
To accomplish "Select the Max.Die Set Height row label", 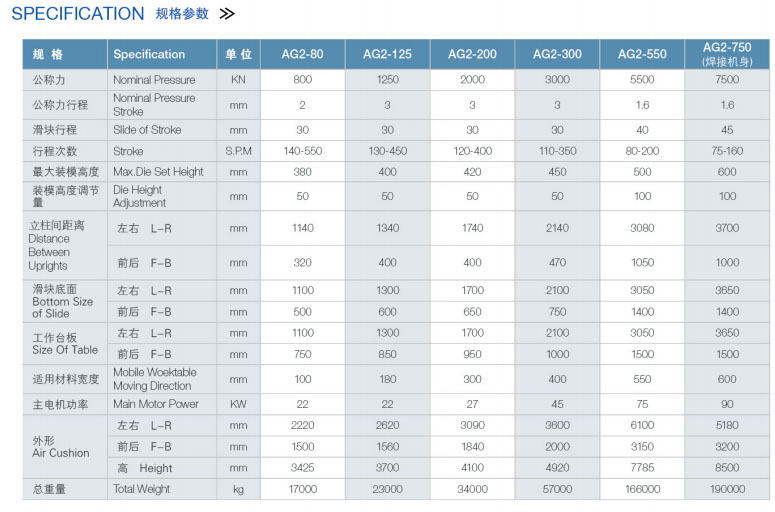I will point(158,172).
